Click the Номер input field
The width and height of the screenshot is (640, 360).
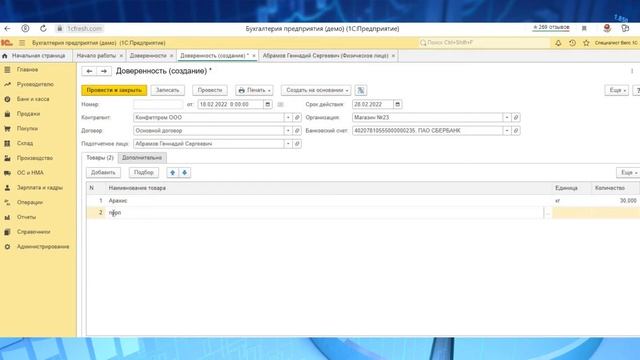[158, 104]
